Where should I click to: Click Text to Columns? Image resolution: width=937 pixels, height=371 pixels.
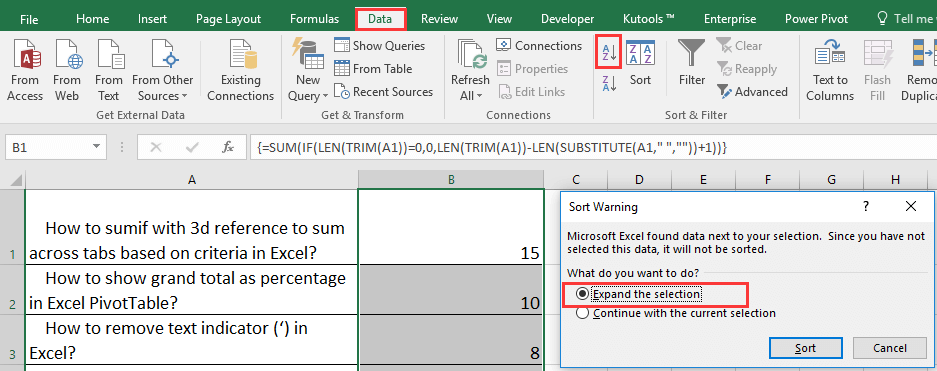coord(830,70)
